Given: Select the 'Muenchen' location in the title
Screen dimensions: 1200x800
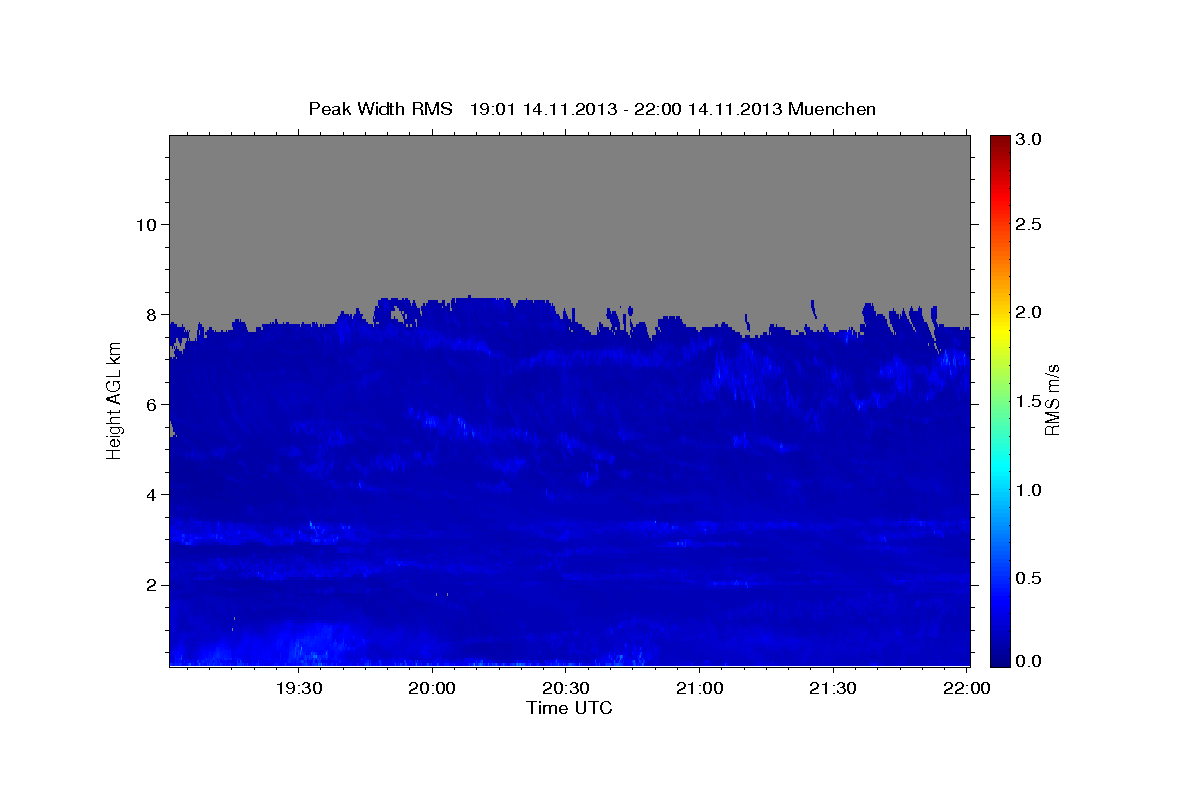Looking at the screenshot, I should [x=832, y=108].
